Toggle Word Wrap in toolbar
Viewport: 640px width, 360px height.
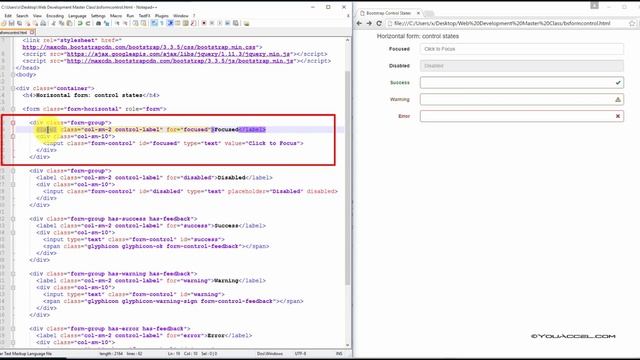153,23
